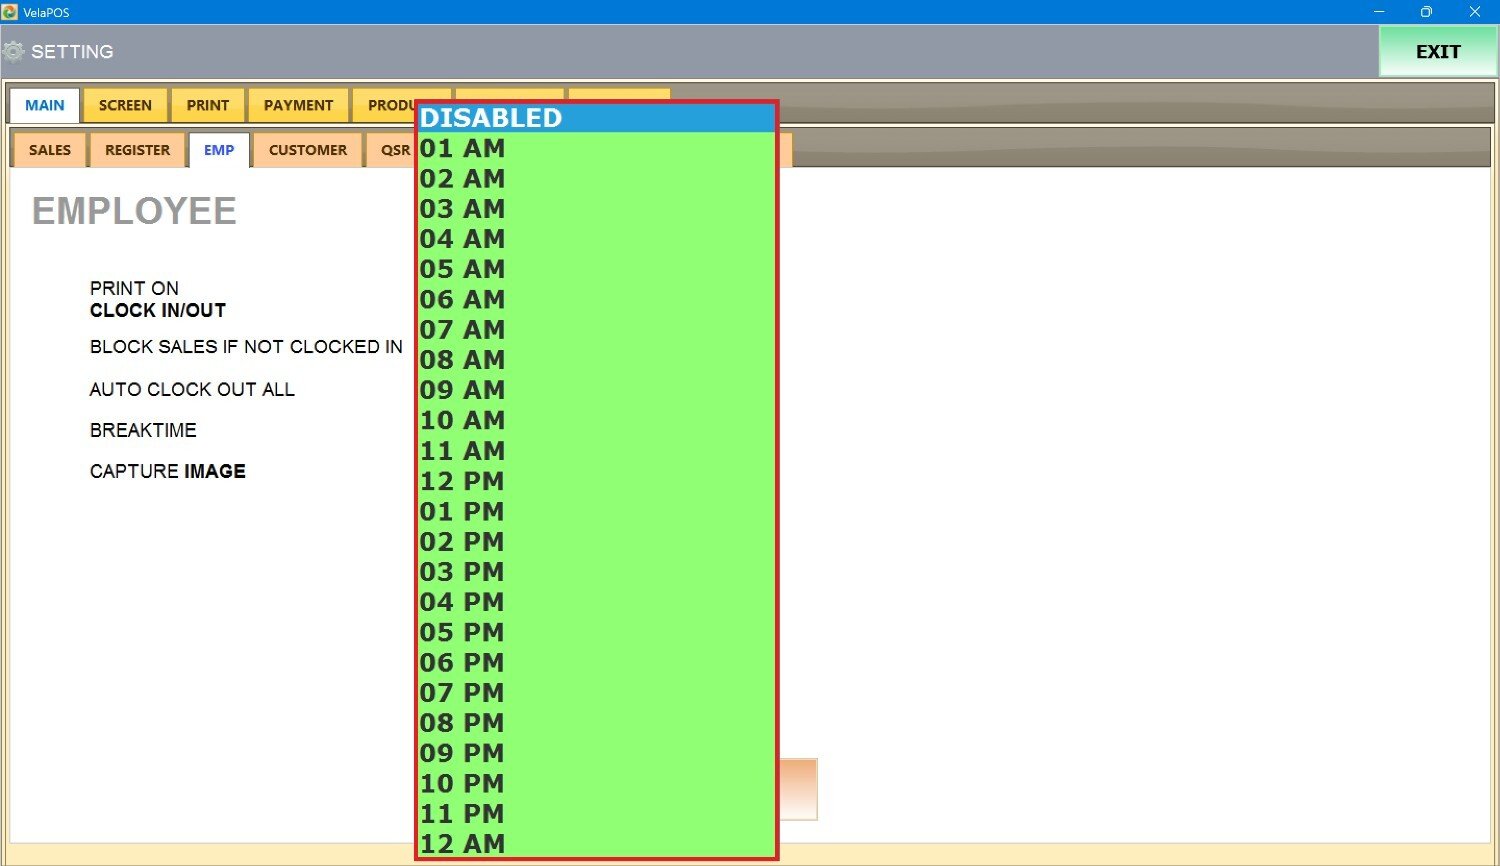This screenshot has height=866, width=1500.
Task: Switch to the MAIN tab
Action: (x=45, y=105)
